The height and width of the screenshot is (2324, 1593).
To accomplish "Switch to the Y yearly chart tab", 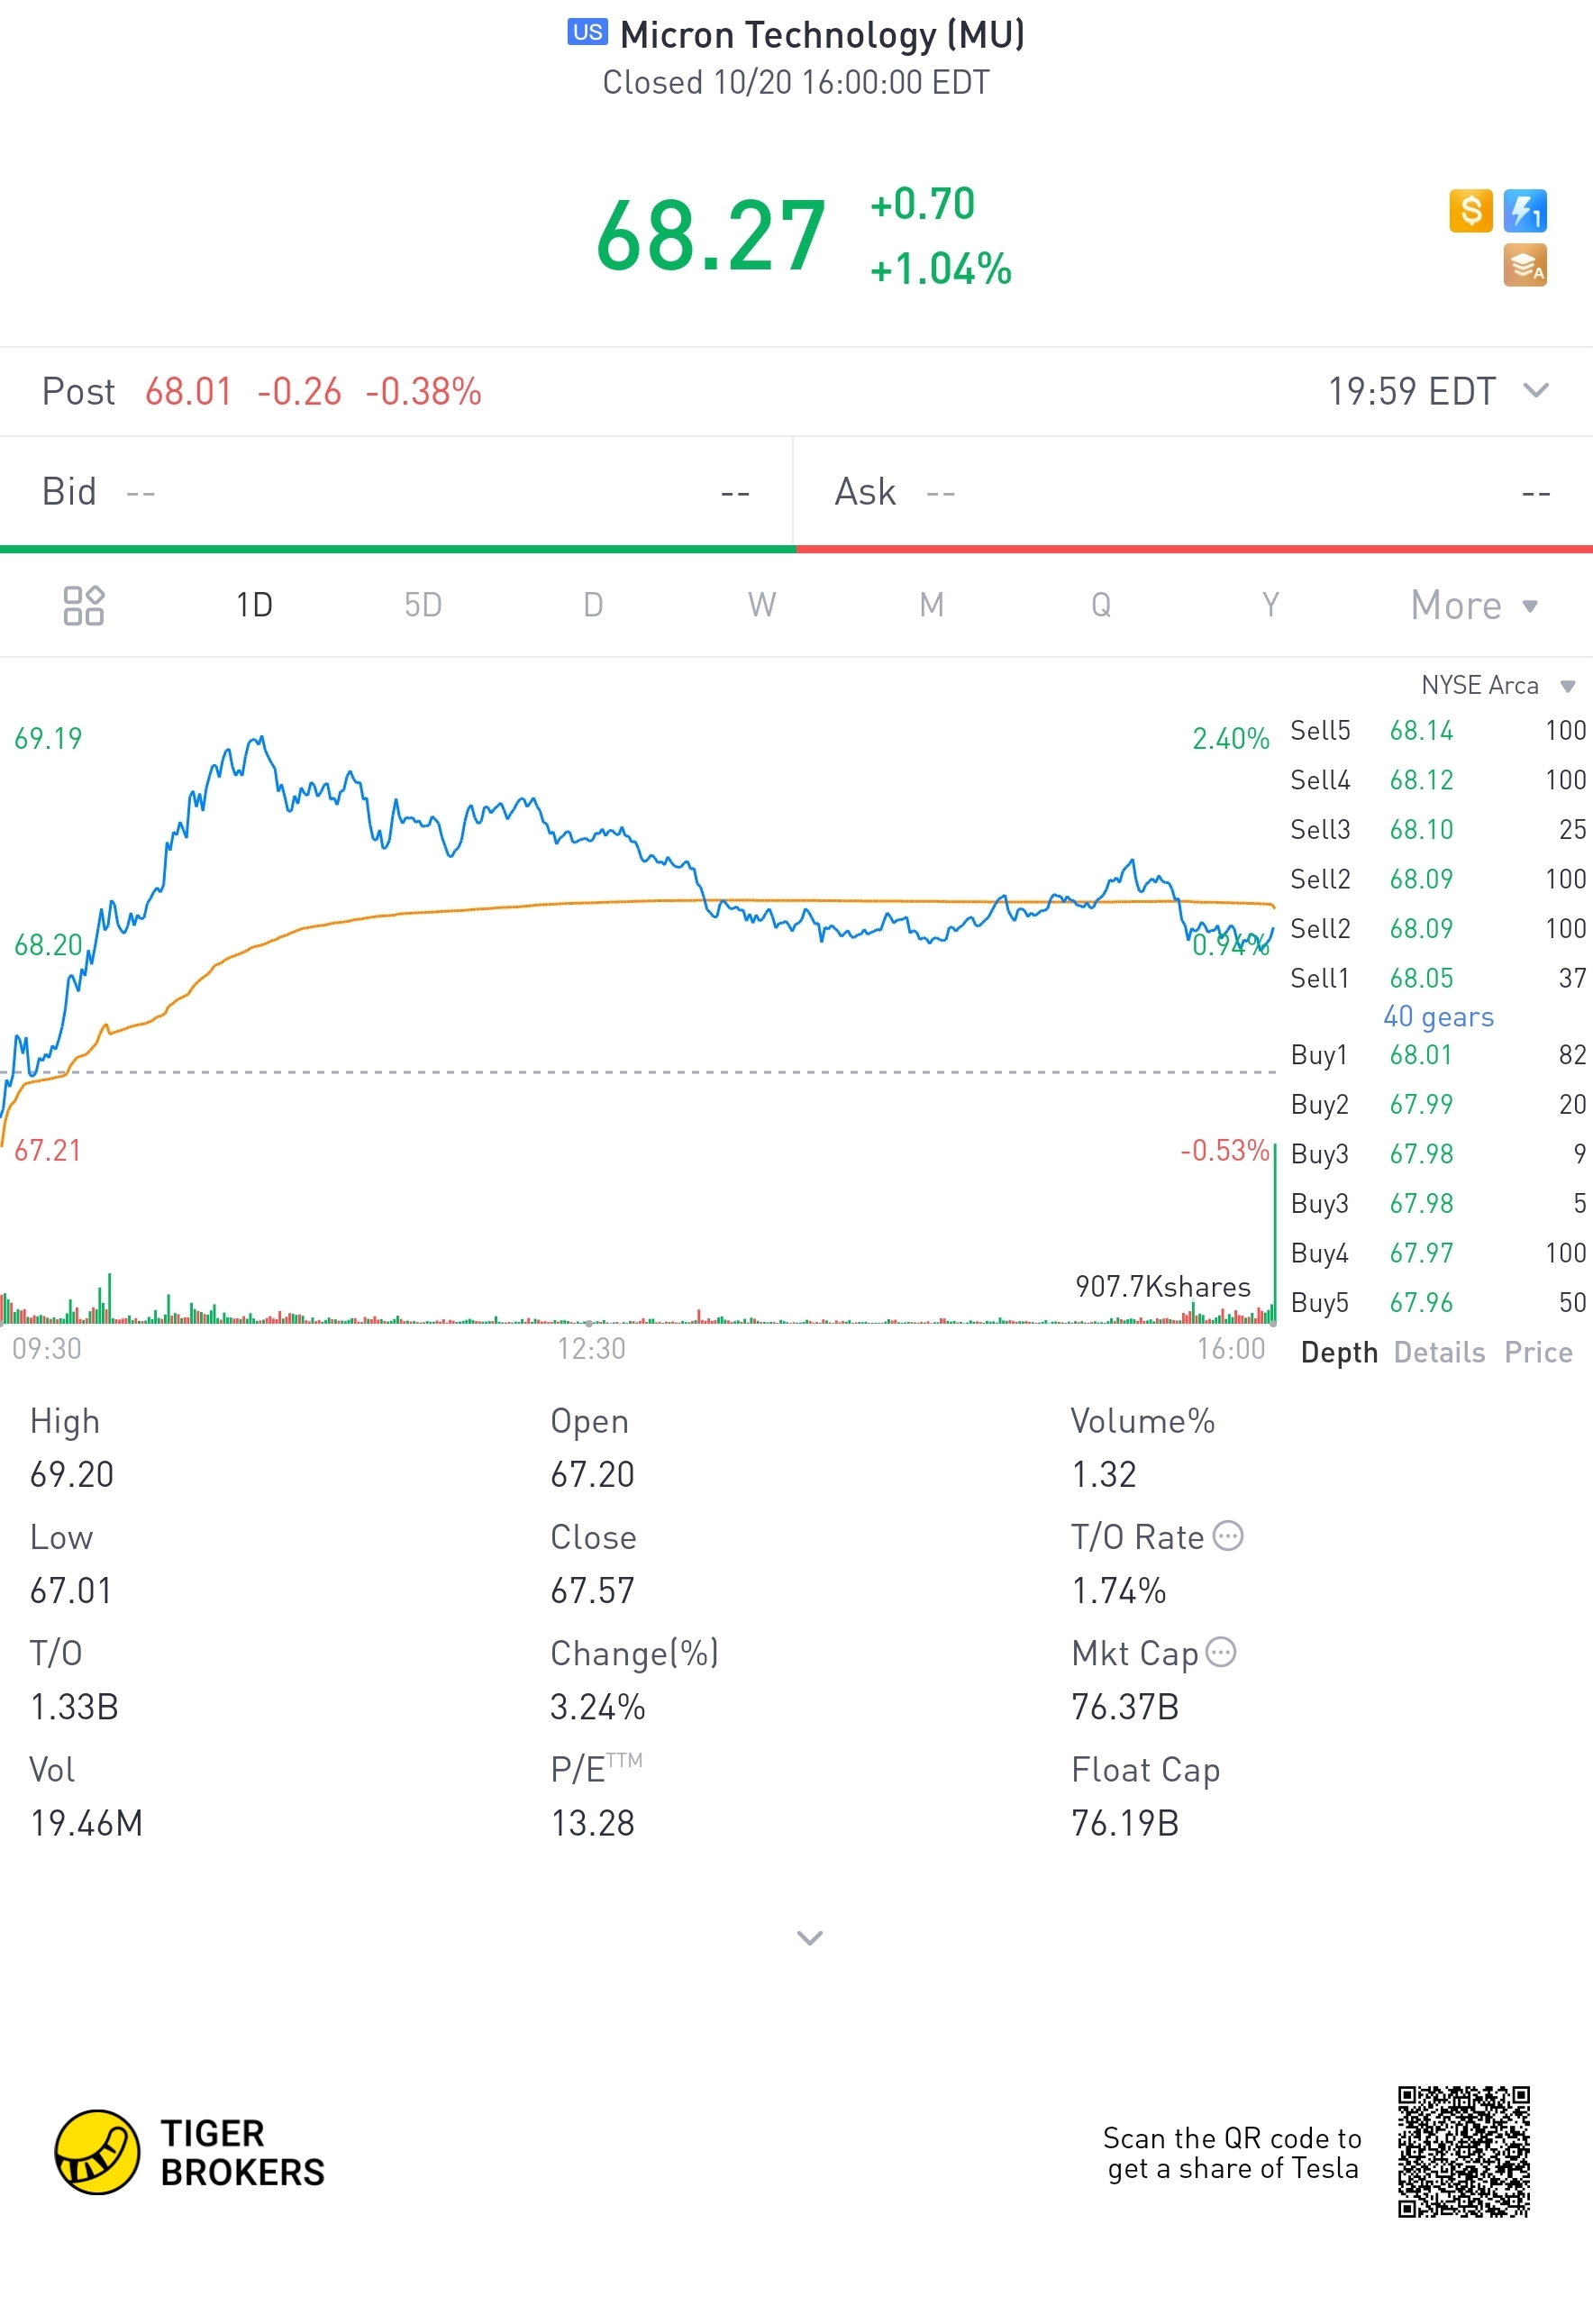I will (x=1270, y=605).
